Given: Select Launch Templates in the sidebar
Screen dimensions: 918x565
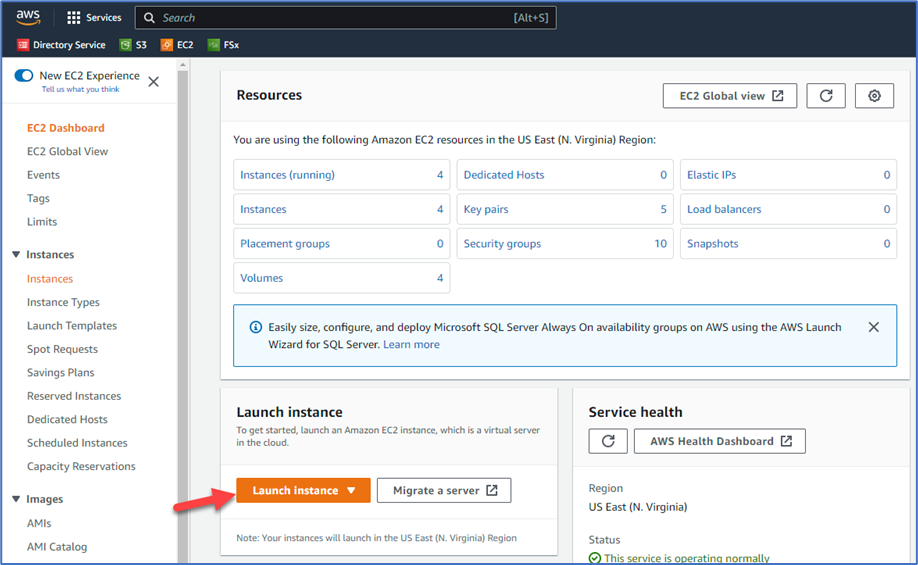Looking at the screenshot, I should pos(72,326).
